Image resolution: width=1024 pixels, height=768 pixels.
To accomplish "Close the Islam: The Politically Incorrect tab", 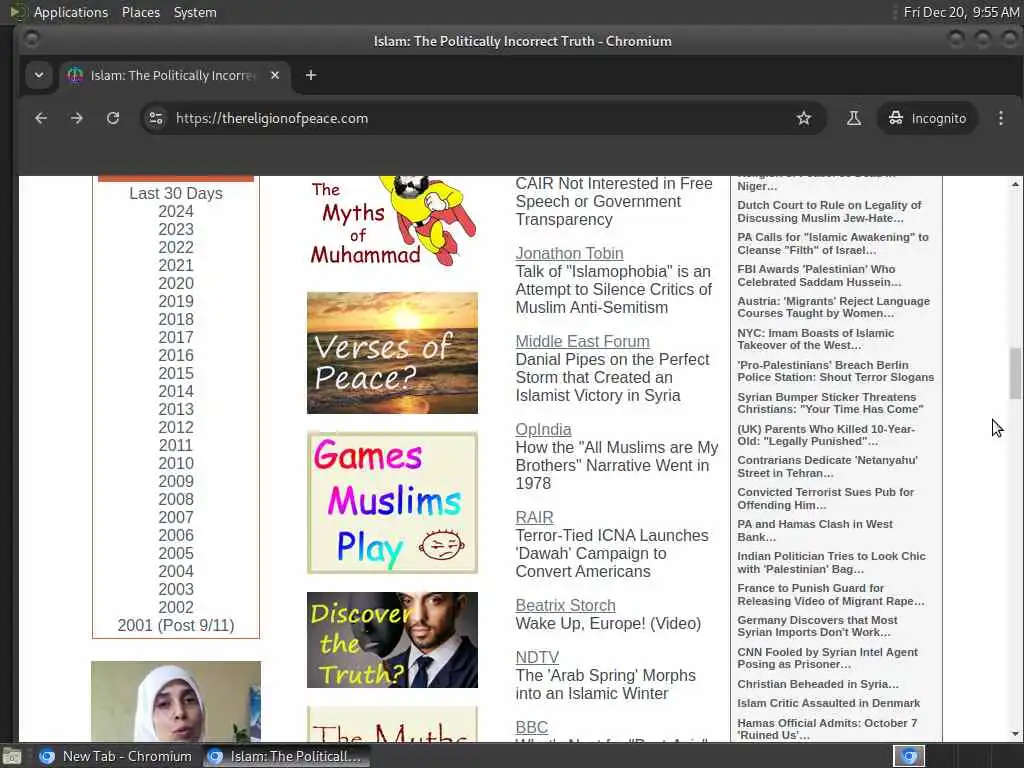I will (275, 75).
